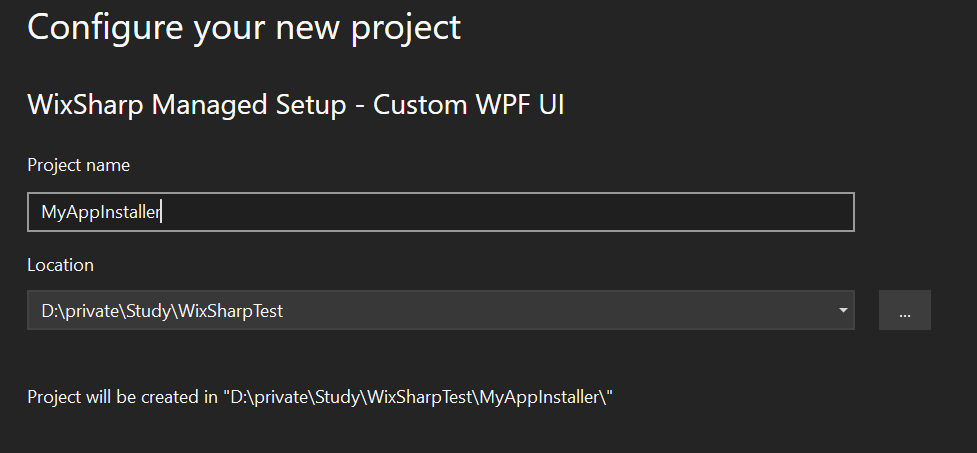Select the Configure your new project heading

pos(244,28)
